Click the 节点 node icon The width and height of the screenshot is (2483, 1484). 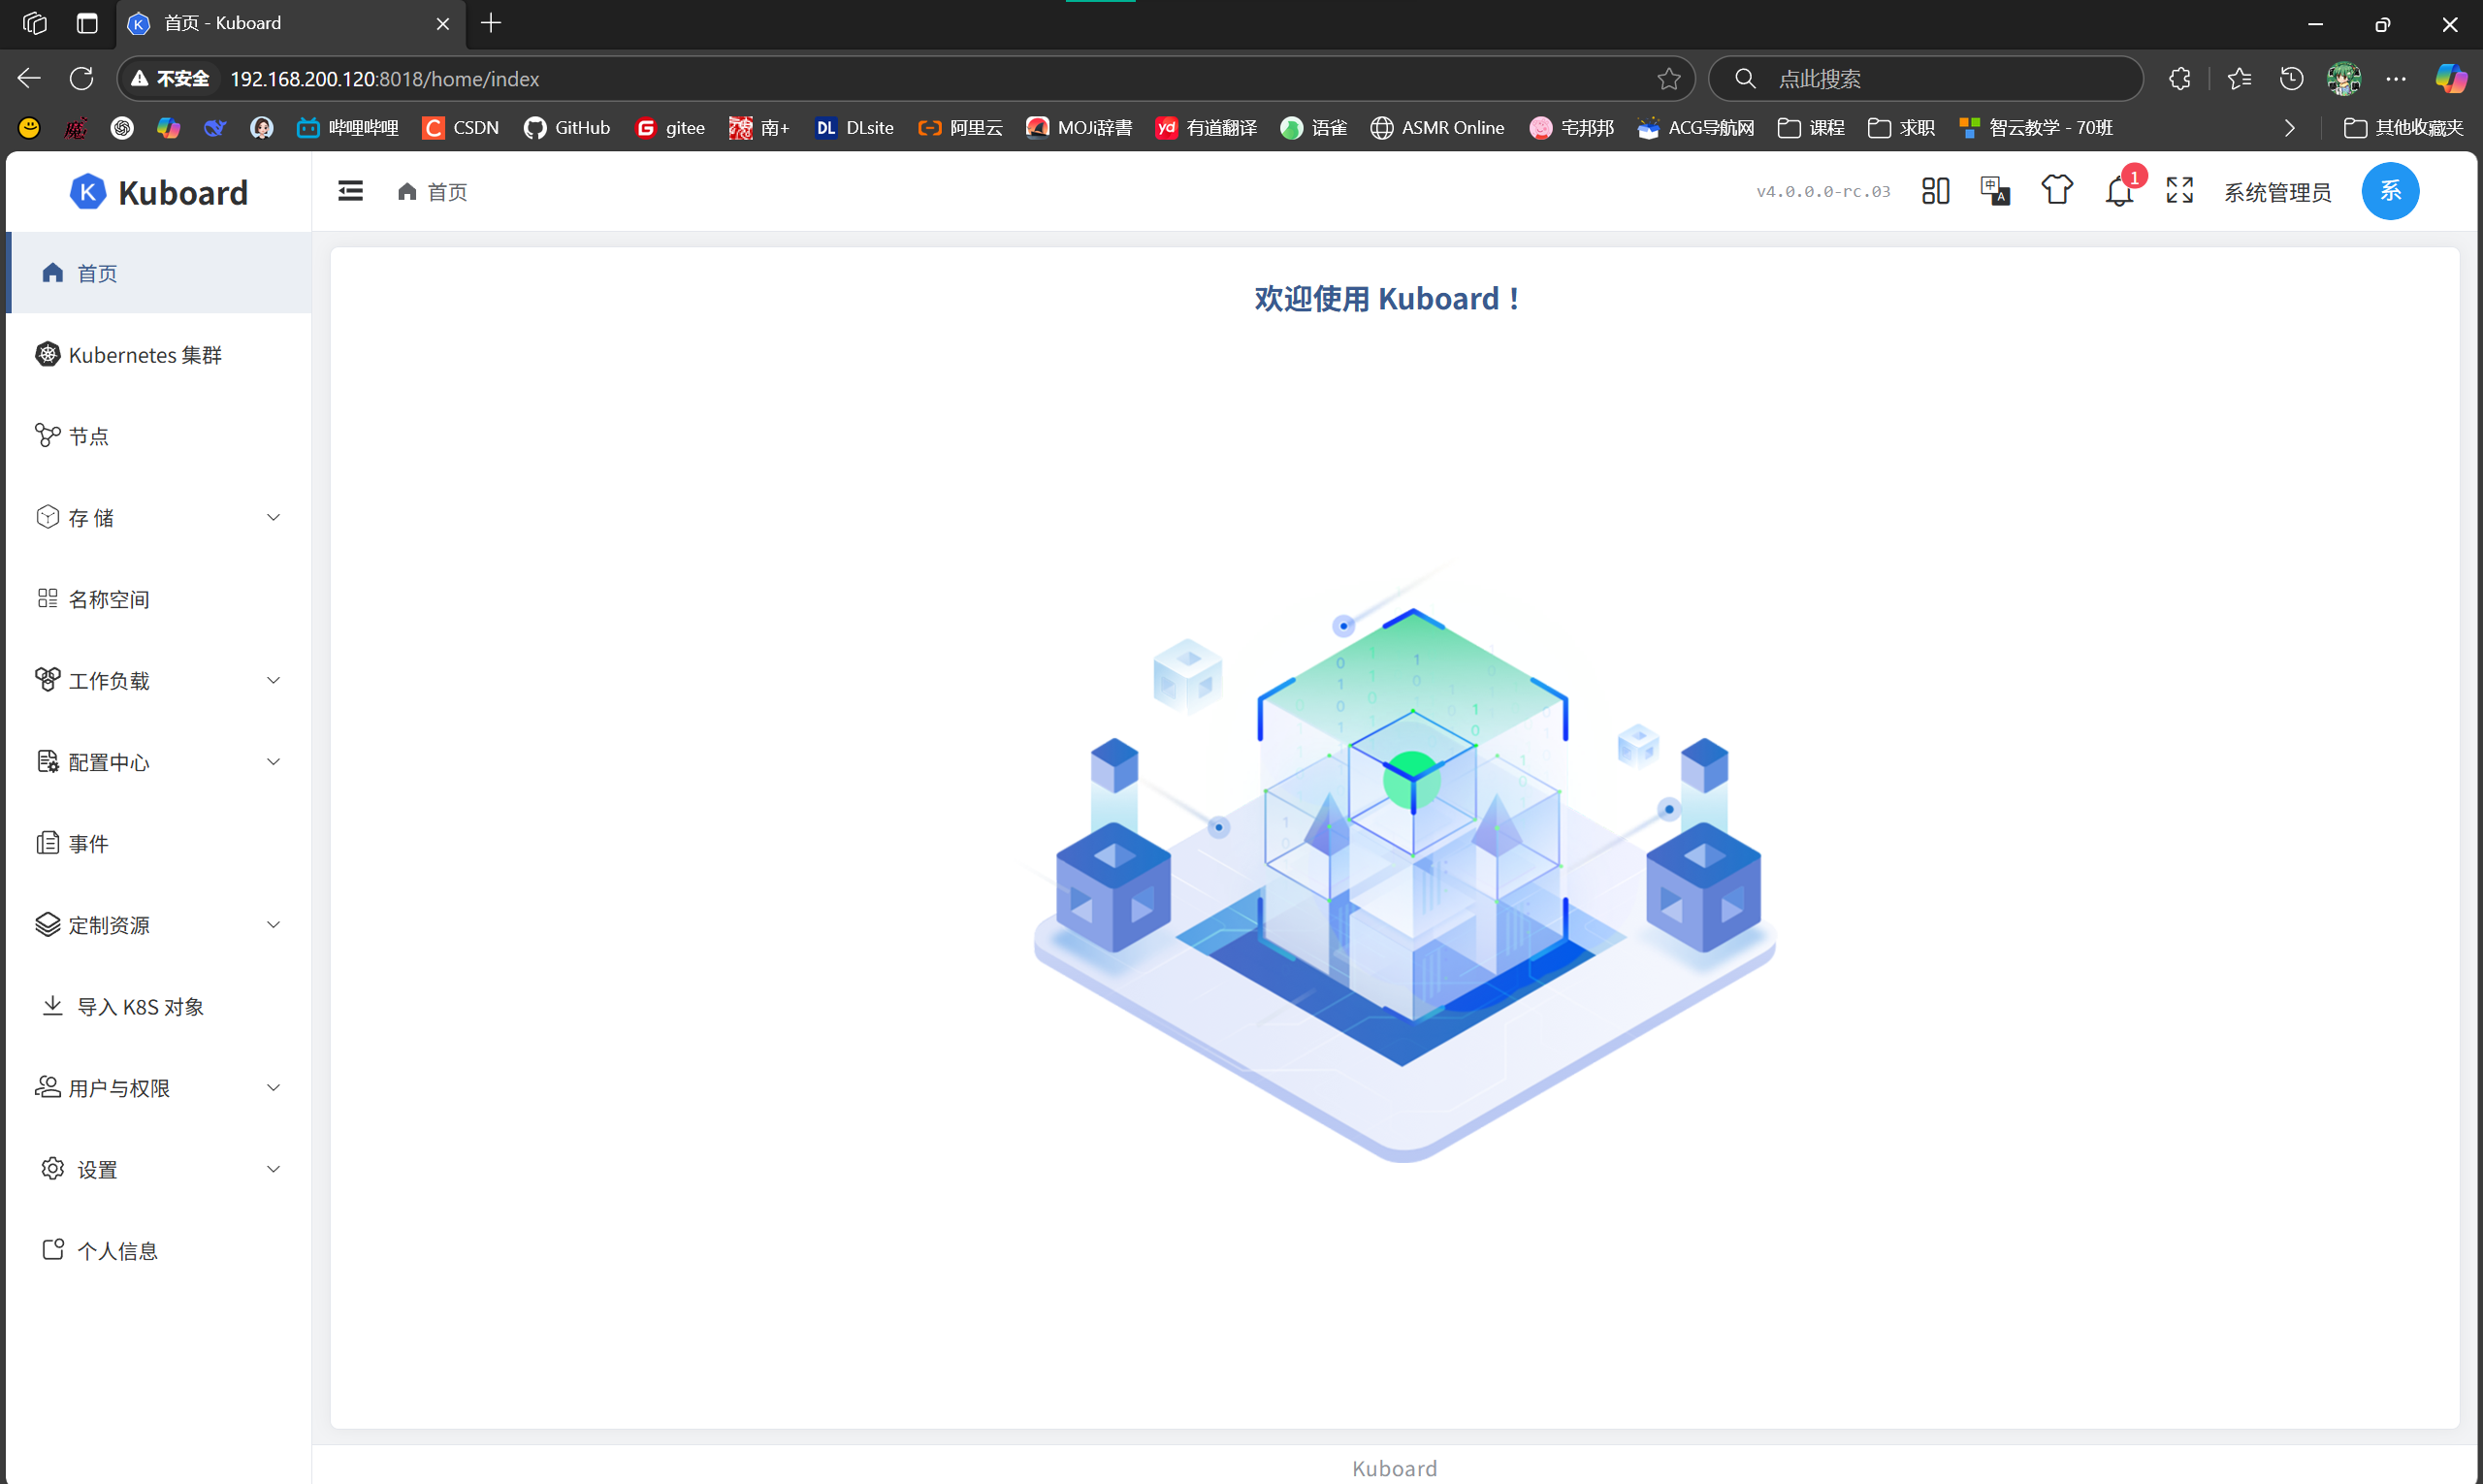(47, 435)
